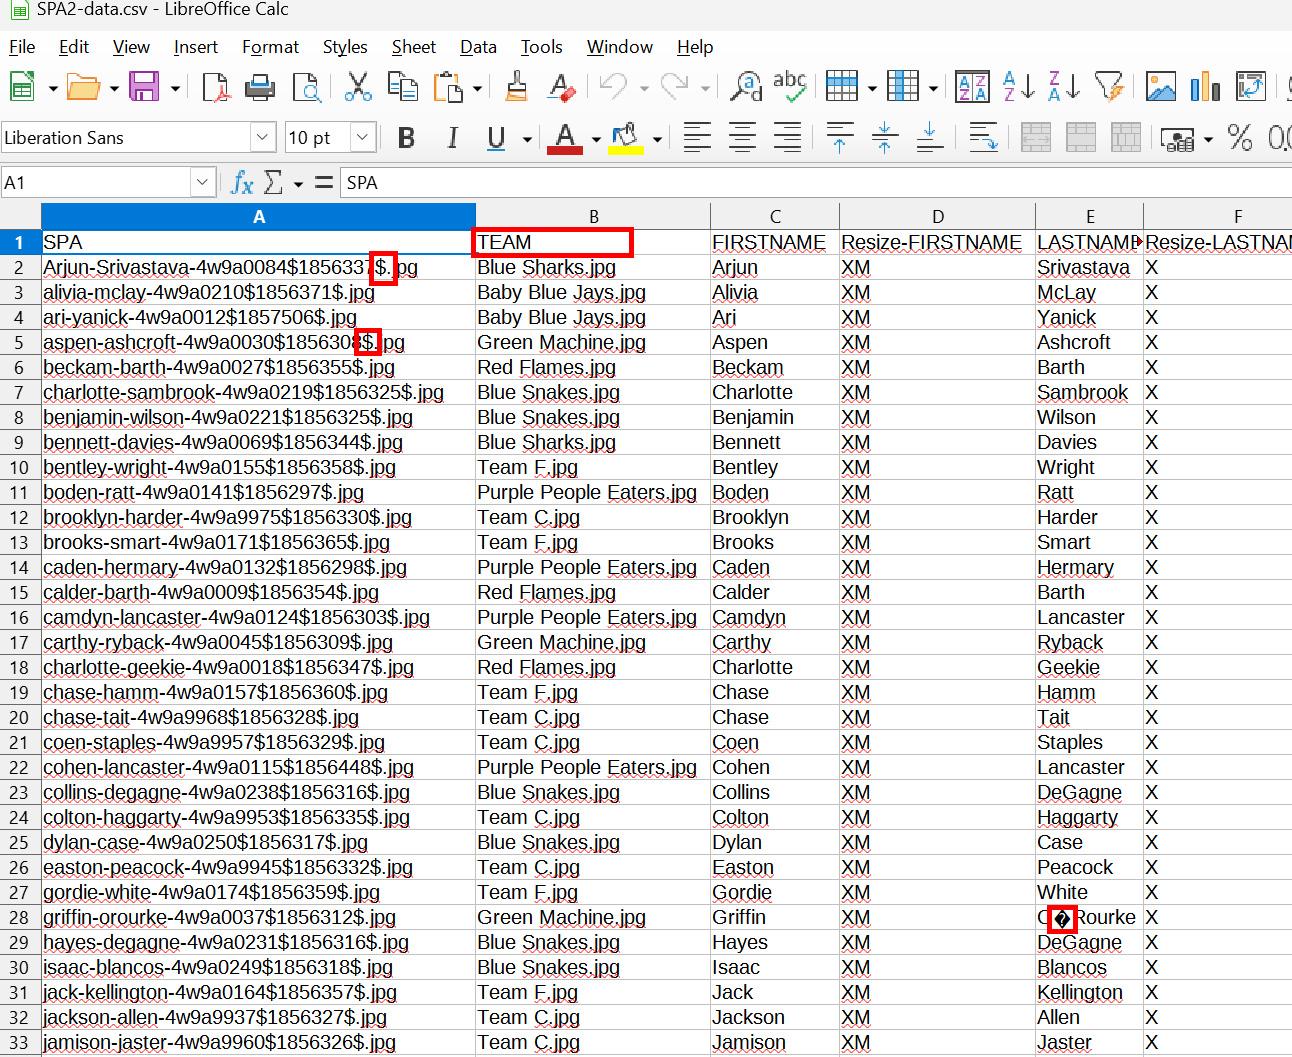Toggle Italic formatting
The image size is (1292, 1057).
pos(452,138)
